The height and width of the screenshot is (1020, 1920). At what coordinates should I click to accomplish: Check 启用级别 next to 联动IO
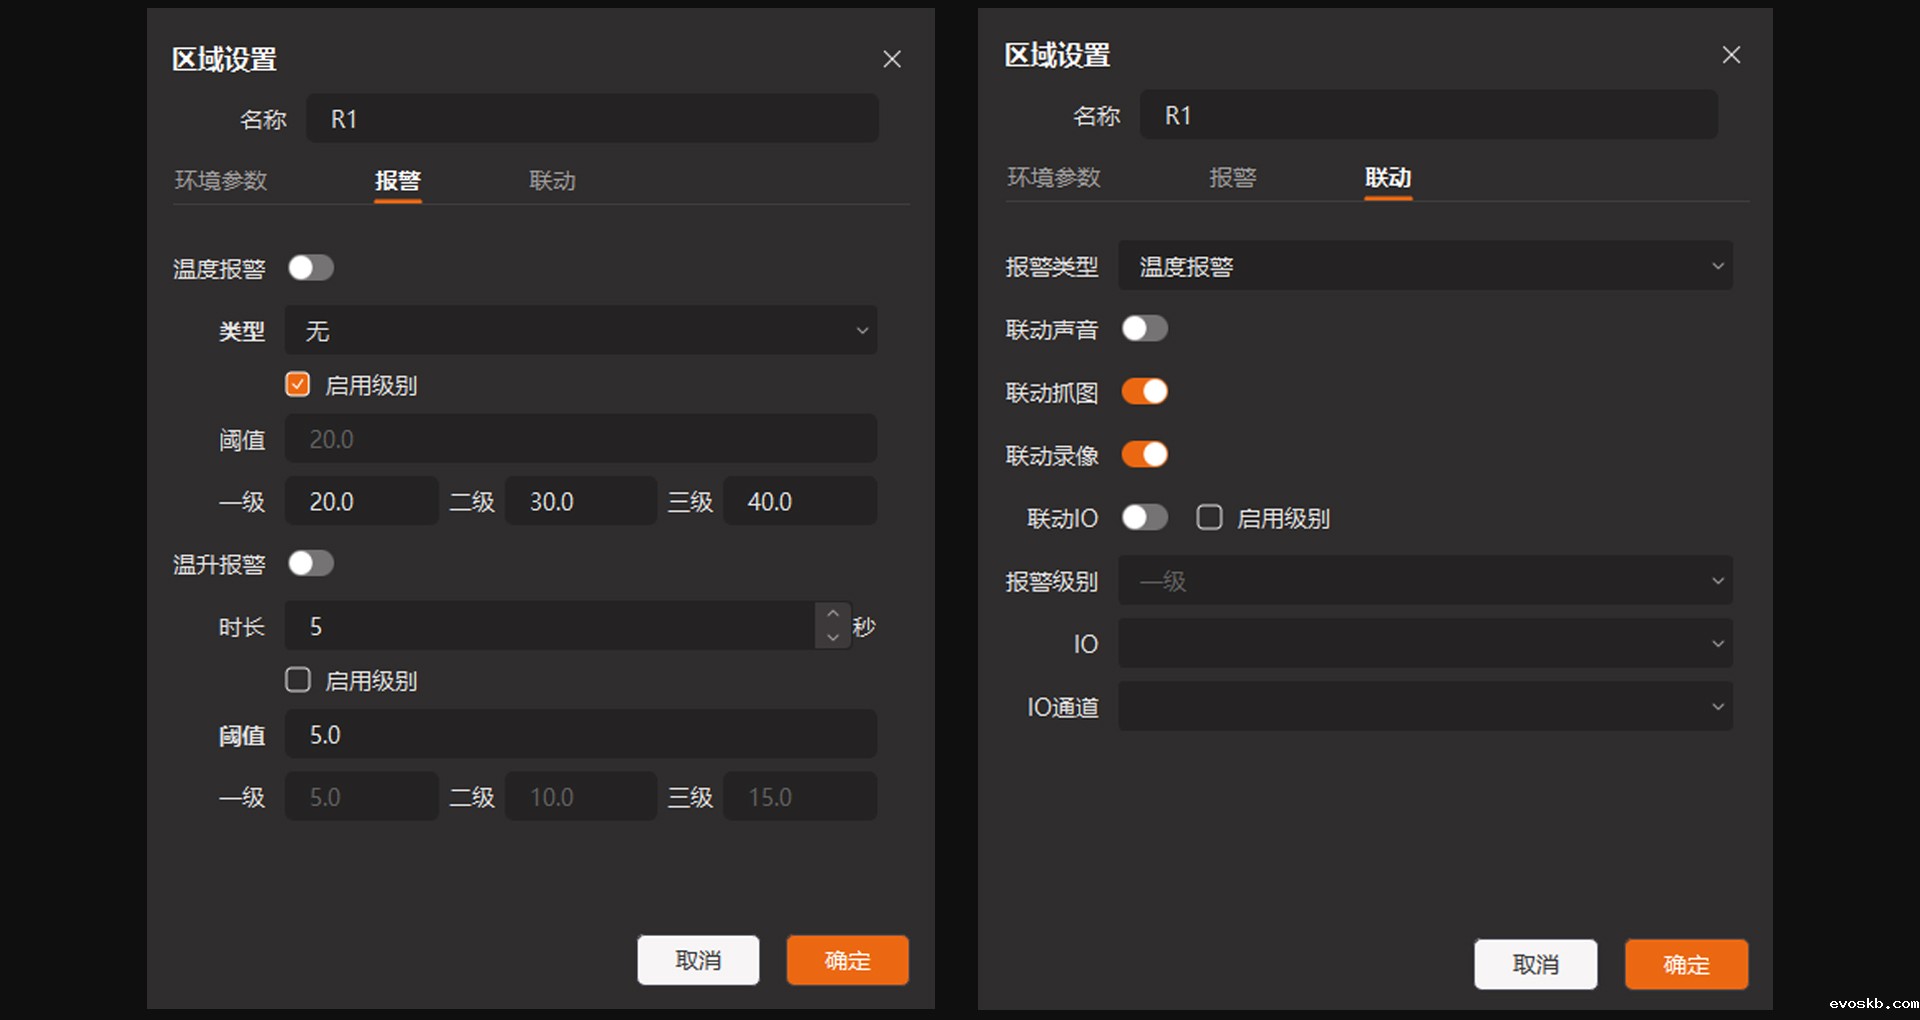1209,518
